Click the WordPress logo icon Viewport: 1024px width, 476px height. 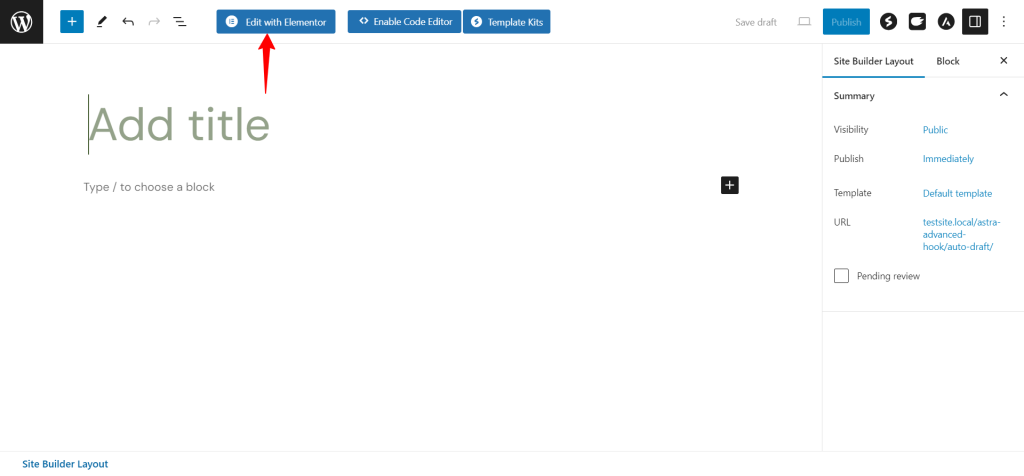22,22
